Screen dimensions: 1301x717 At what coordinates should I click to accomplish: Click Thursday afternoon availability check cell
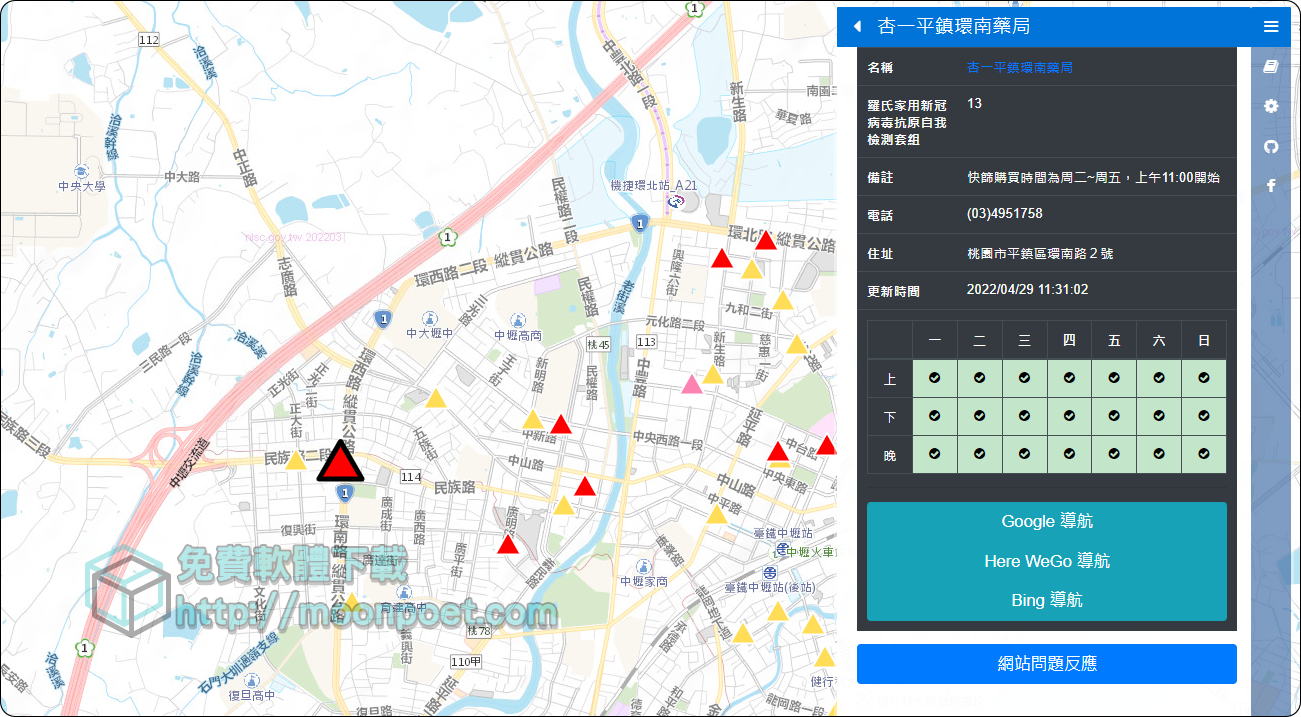click(x=1069, y=416)
